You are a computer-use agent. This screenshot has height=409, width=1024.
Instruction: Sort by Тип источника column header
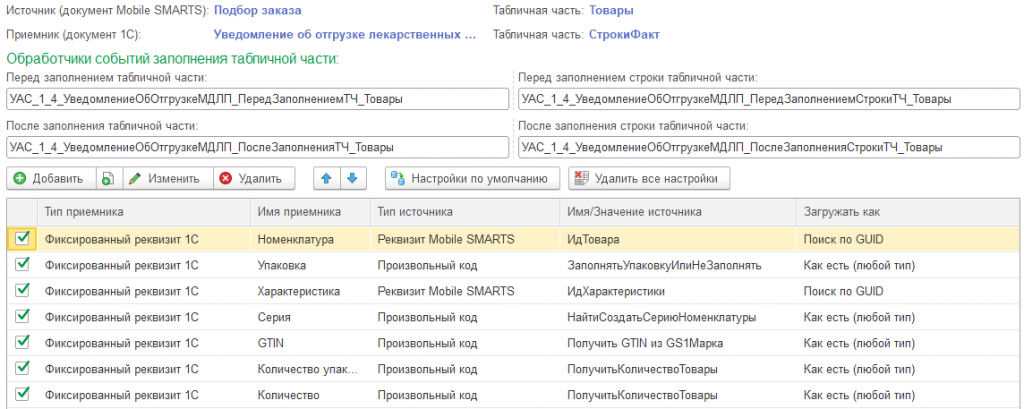465,212
